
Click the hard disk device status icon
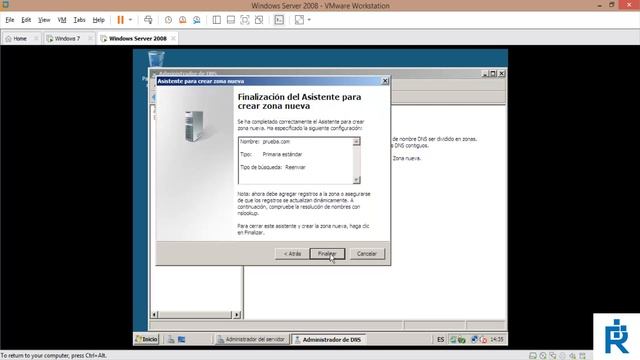point(533,356)
